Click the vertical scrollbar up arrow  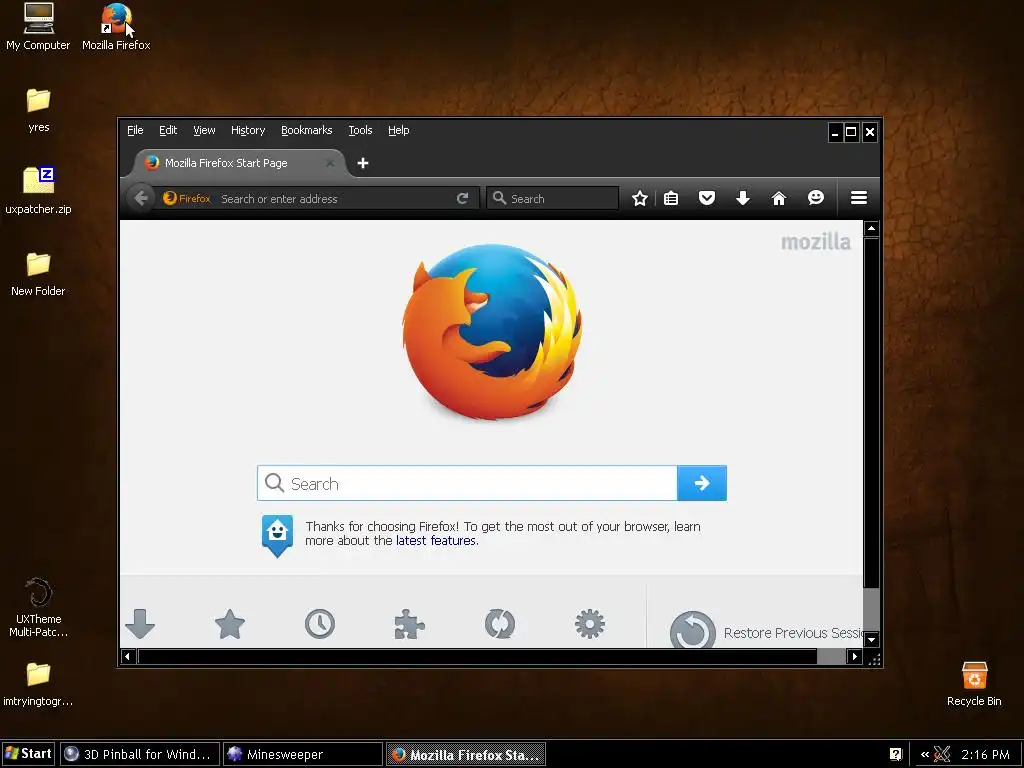(871, 229)
